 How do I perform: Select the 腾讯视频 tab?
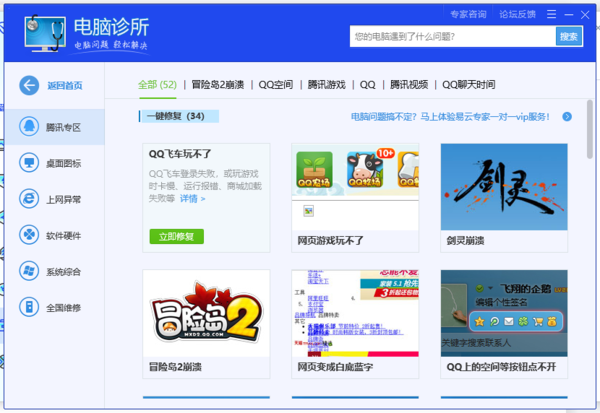[410, 85]
